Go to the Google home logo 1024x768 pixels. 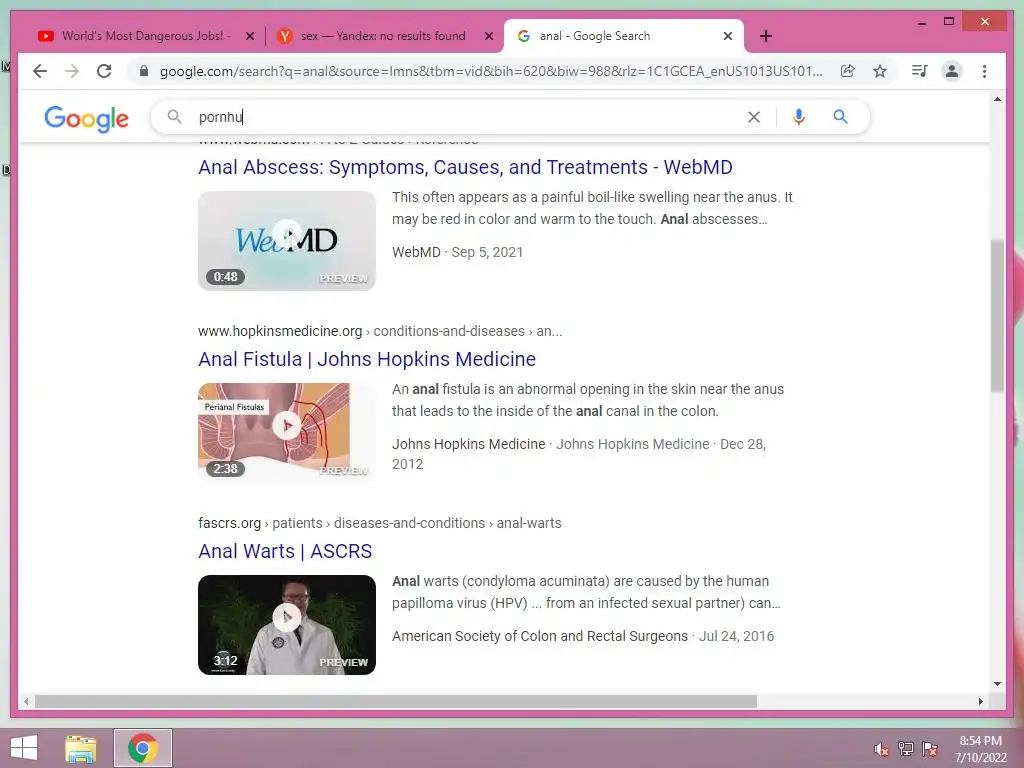point(86,118)
